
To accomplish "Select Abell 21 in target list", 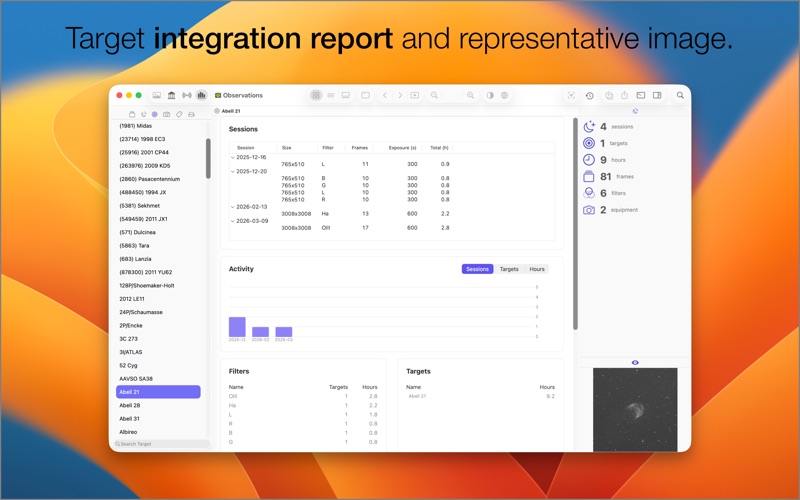I will click(158, 392).
